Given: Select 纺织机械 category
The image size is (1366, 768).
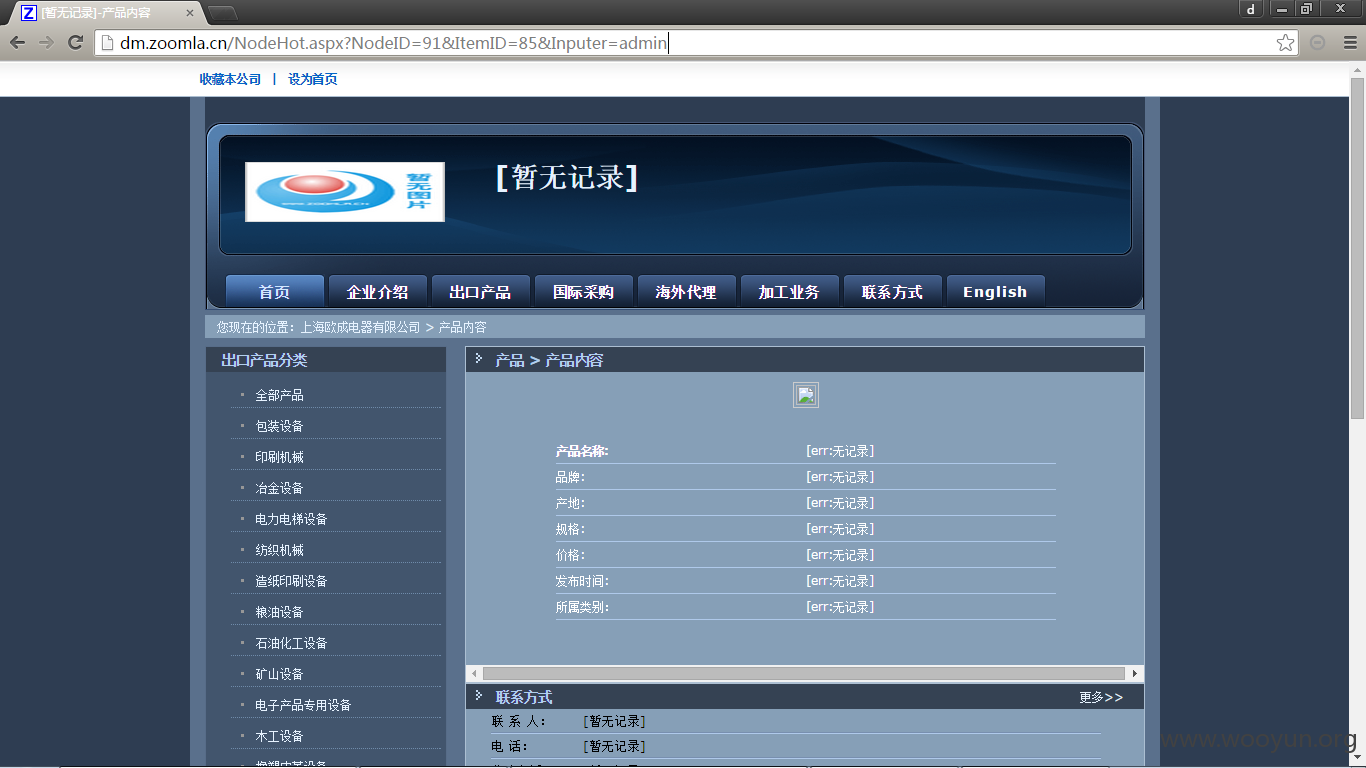Looking at the screenshot, I should point(279,550).
